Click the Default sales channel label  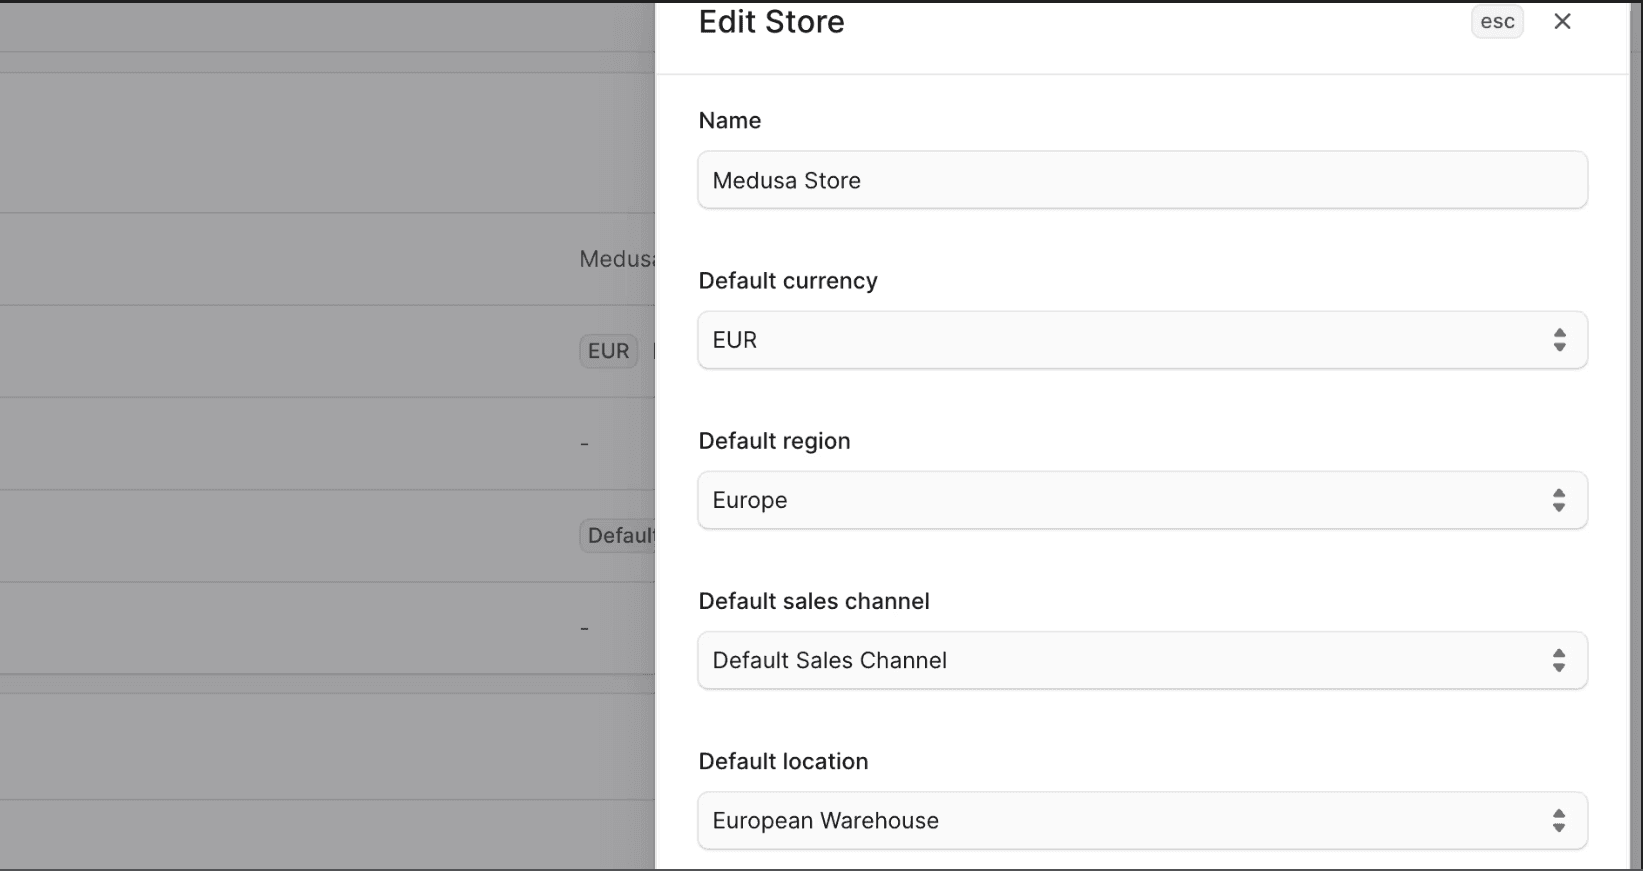click(x=814, y=601)
